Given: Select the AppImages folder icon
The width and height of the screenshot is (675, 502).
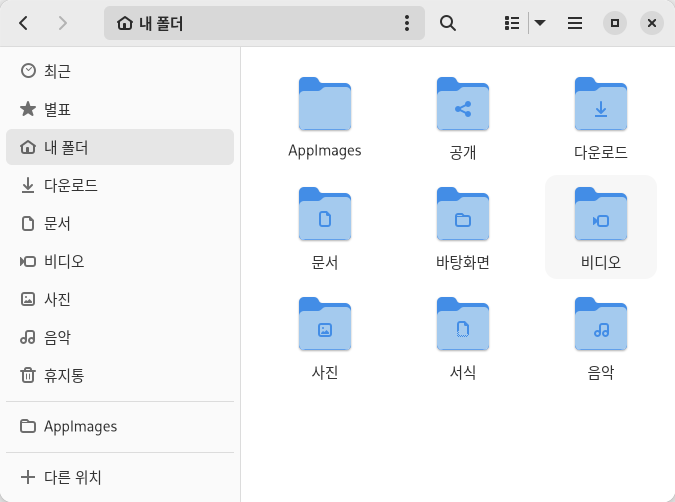Looking at the screenshot, I should click(325, 104).
